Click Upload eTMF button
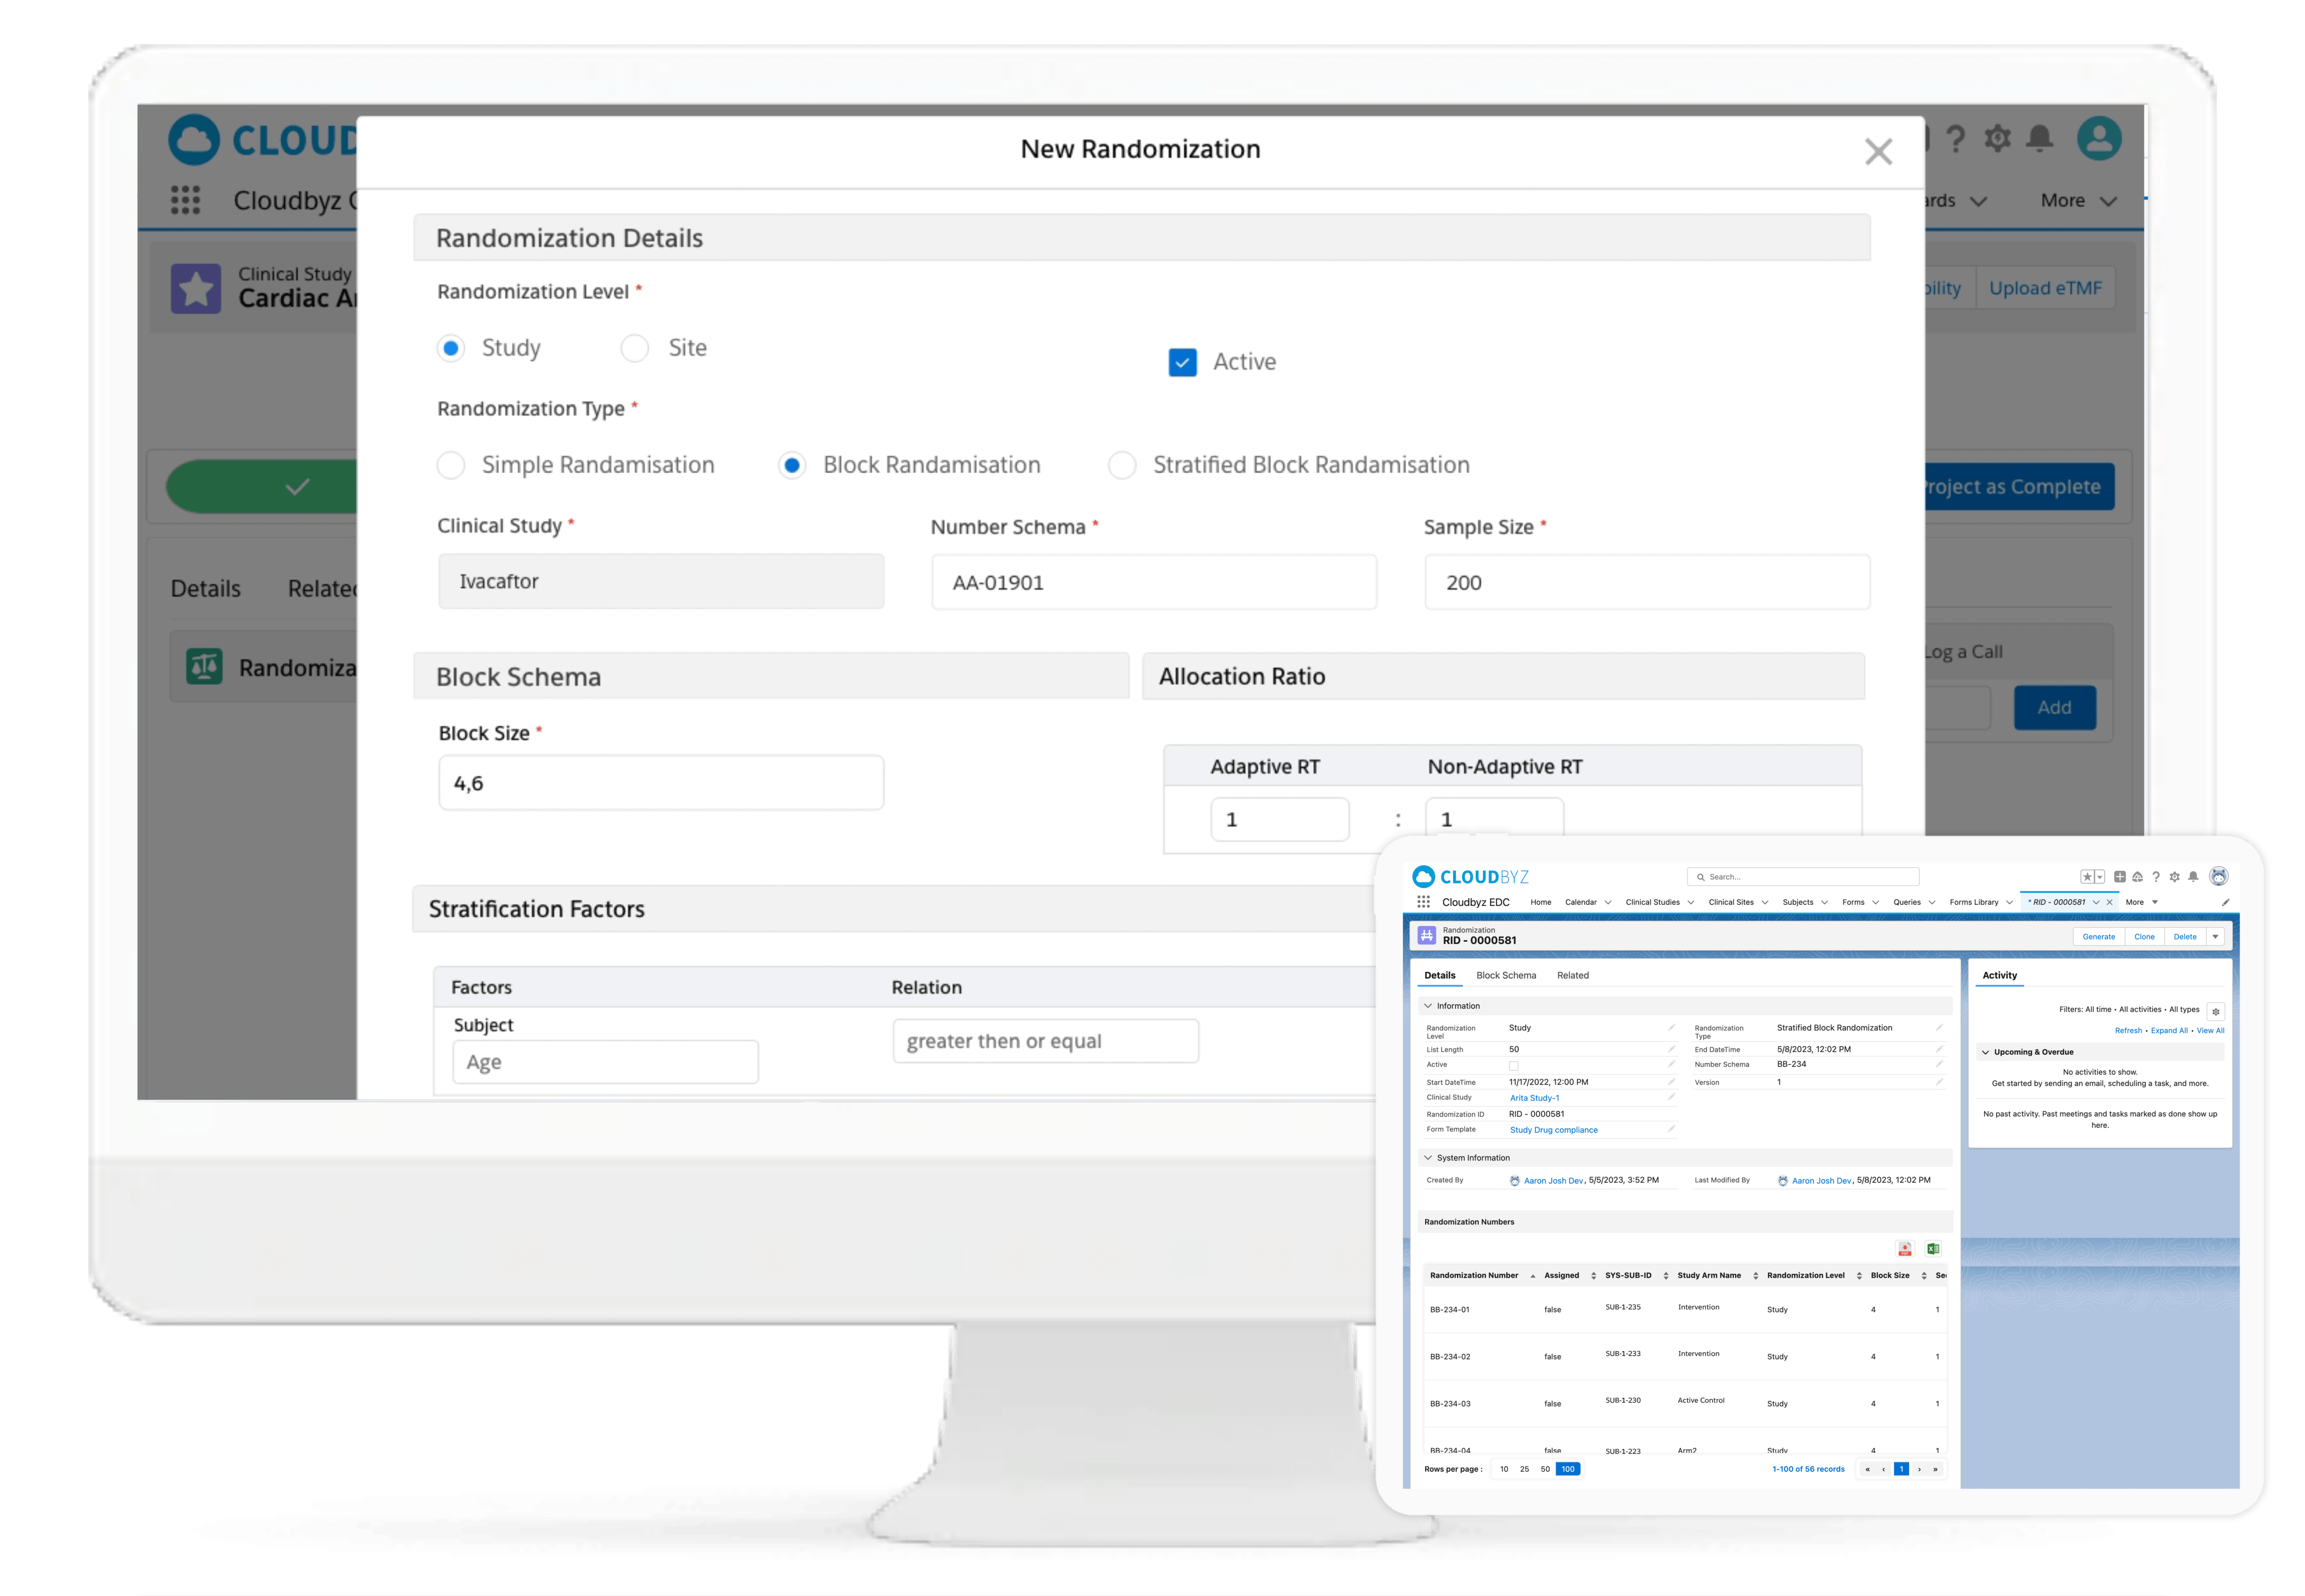2305x1596 pixels. [2045, 288]
